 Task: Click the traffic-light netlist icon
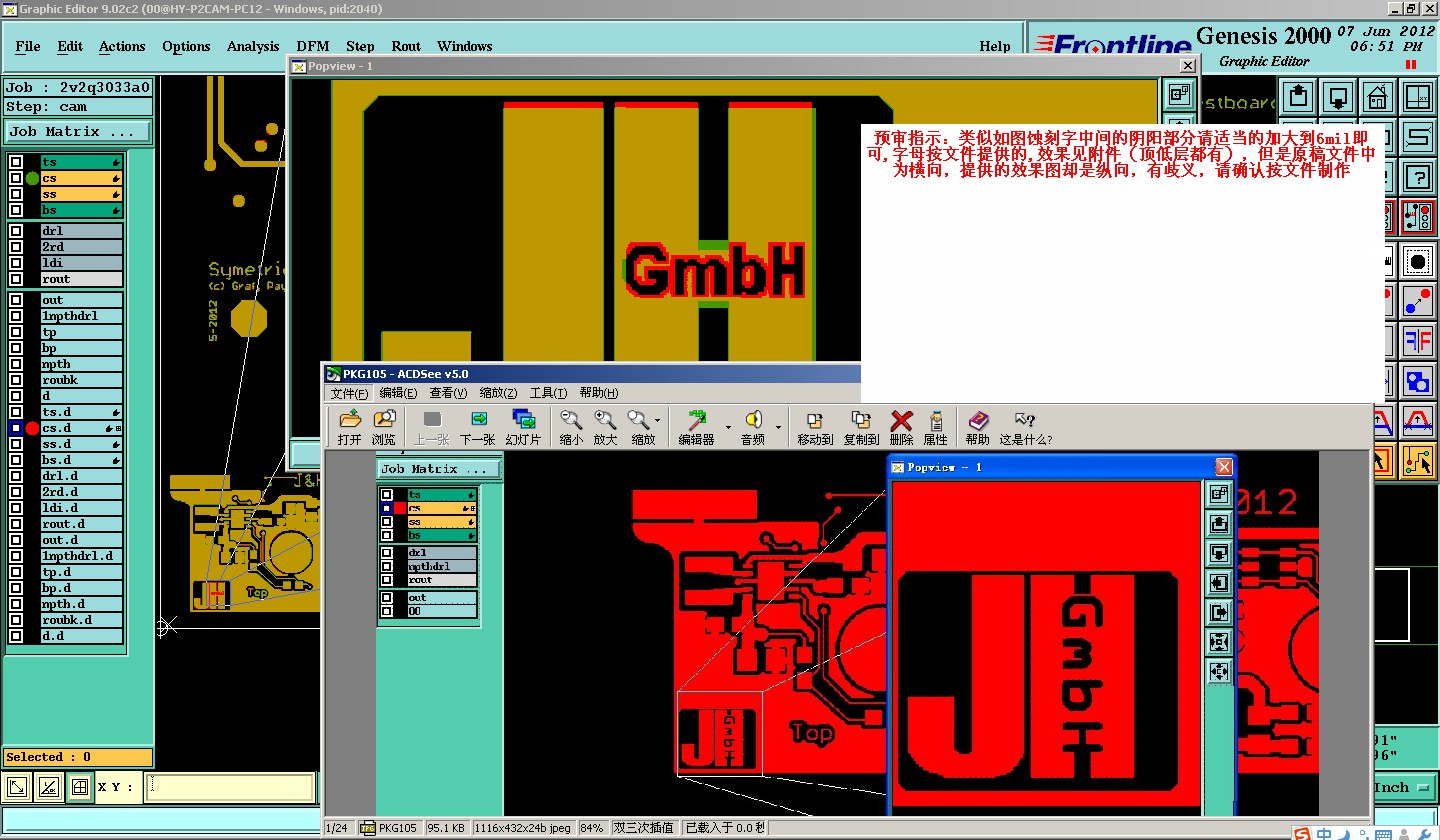(1417, 217)
